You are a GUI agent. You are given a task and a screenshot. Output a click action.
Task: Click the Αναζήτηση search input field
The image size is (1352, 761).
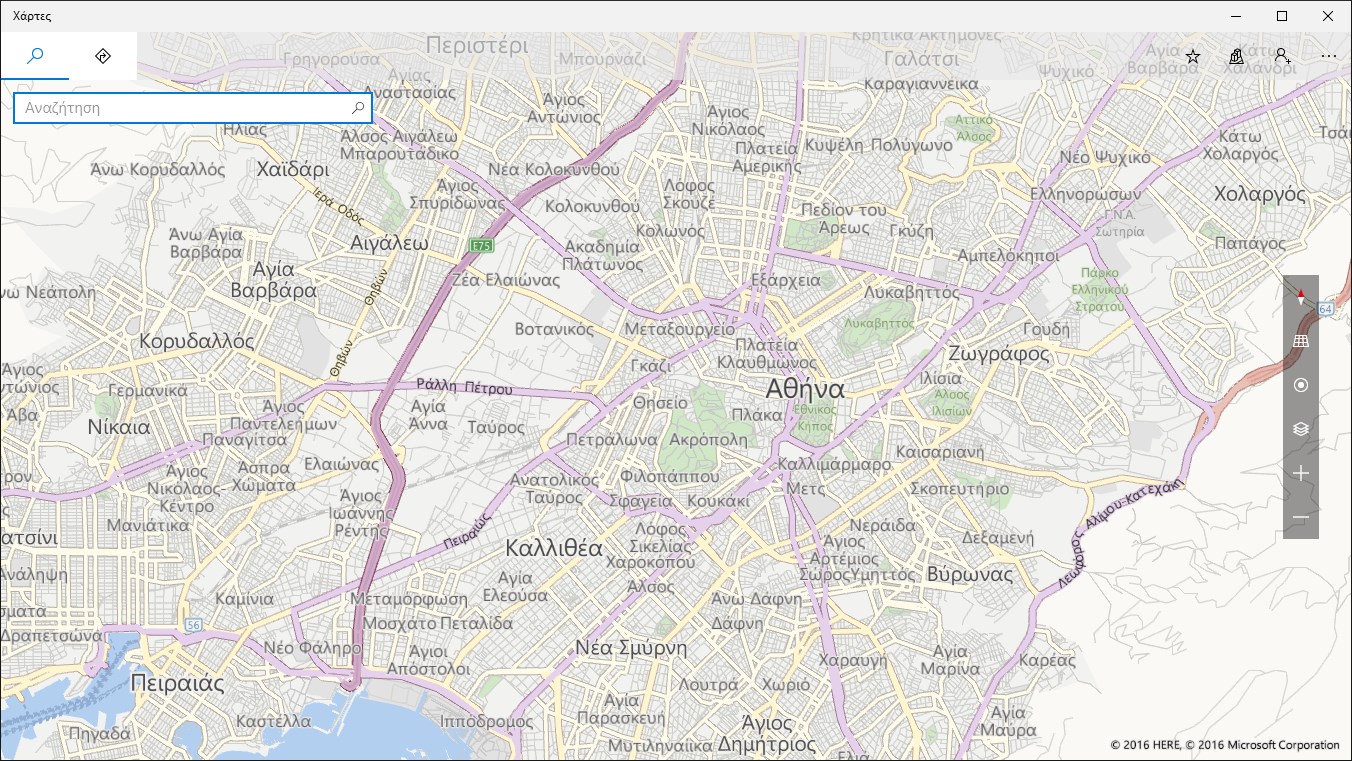coord(182,108)
